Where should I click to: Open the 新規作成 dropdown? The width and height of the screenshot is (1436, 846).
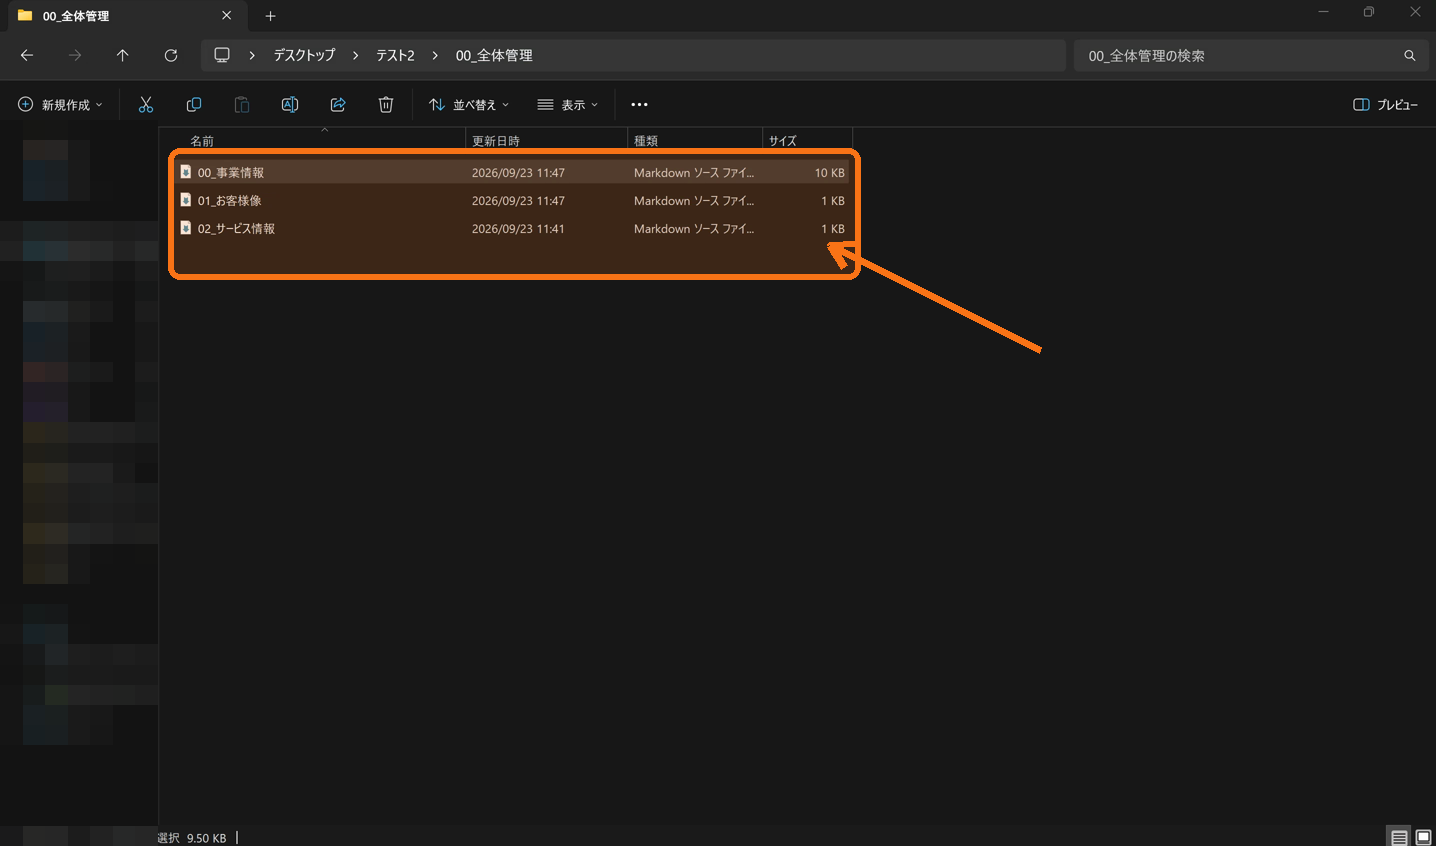tap(60, 105)
